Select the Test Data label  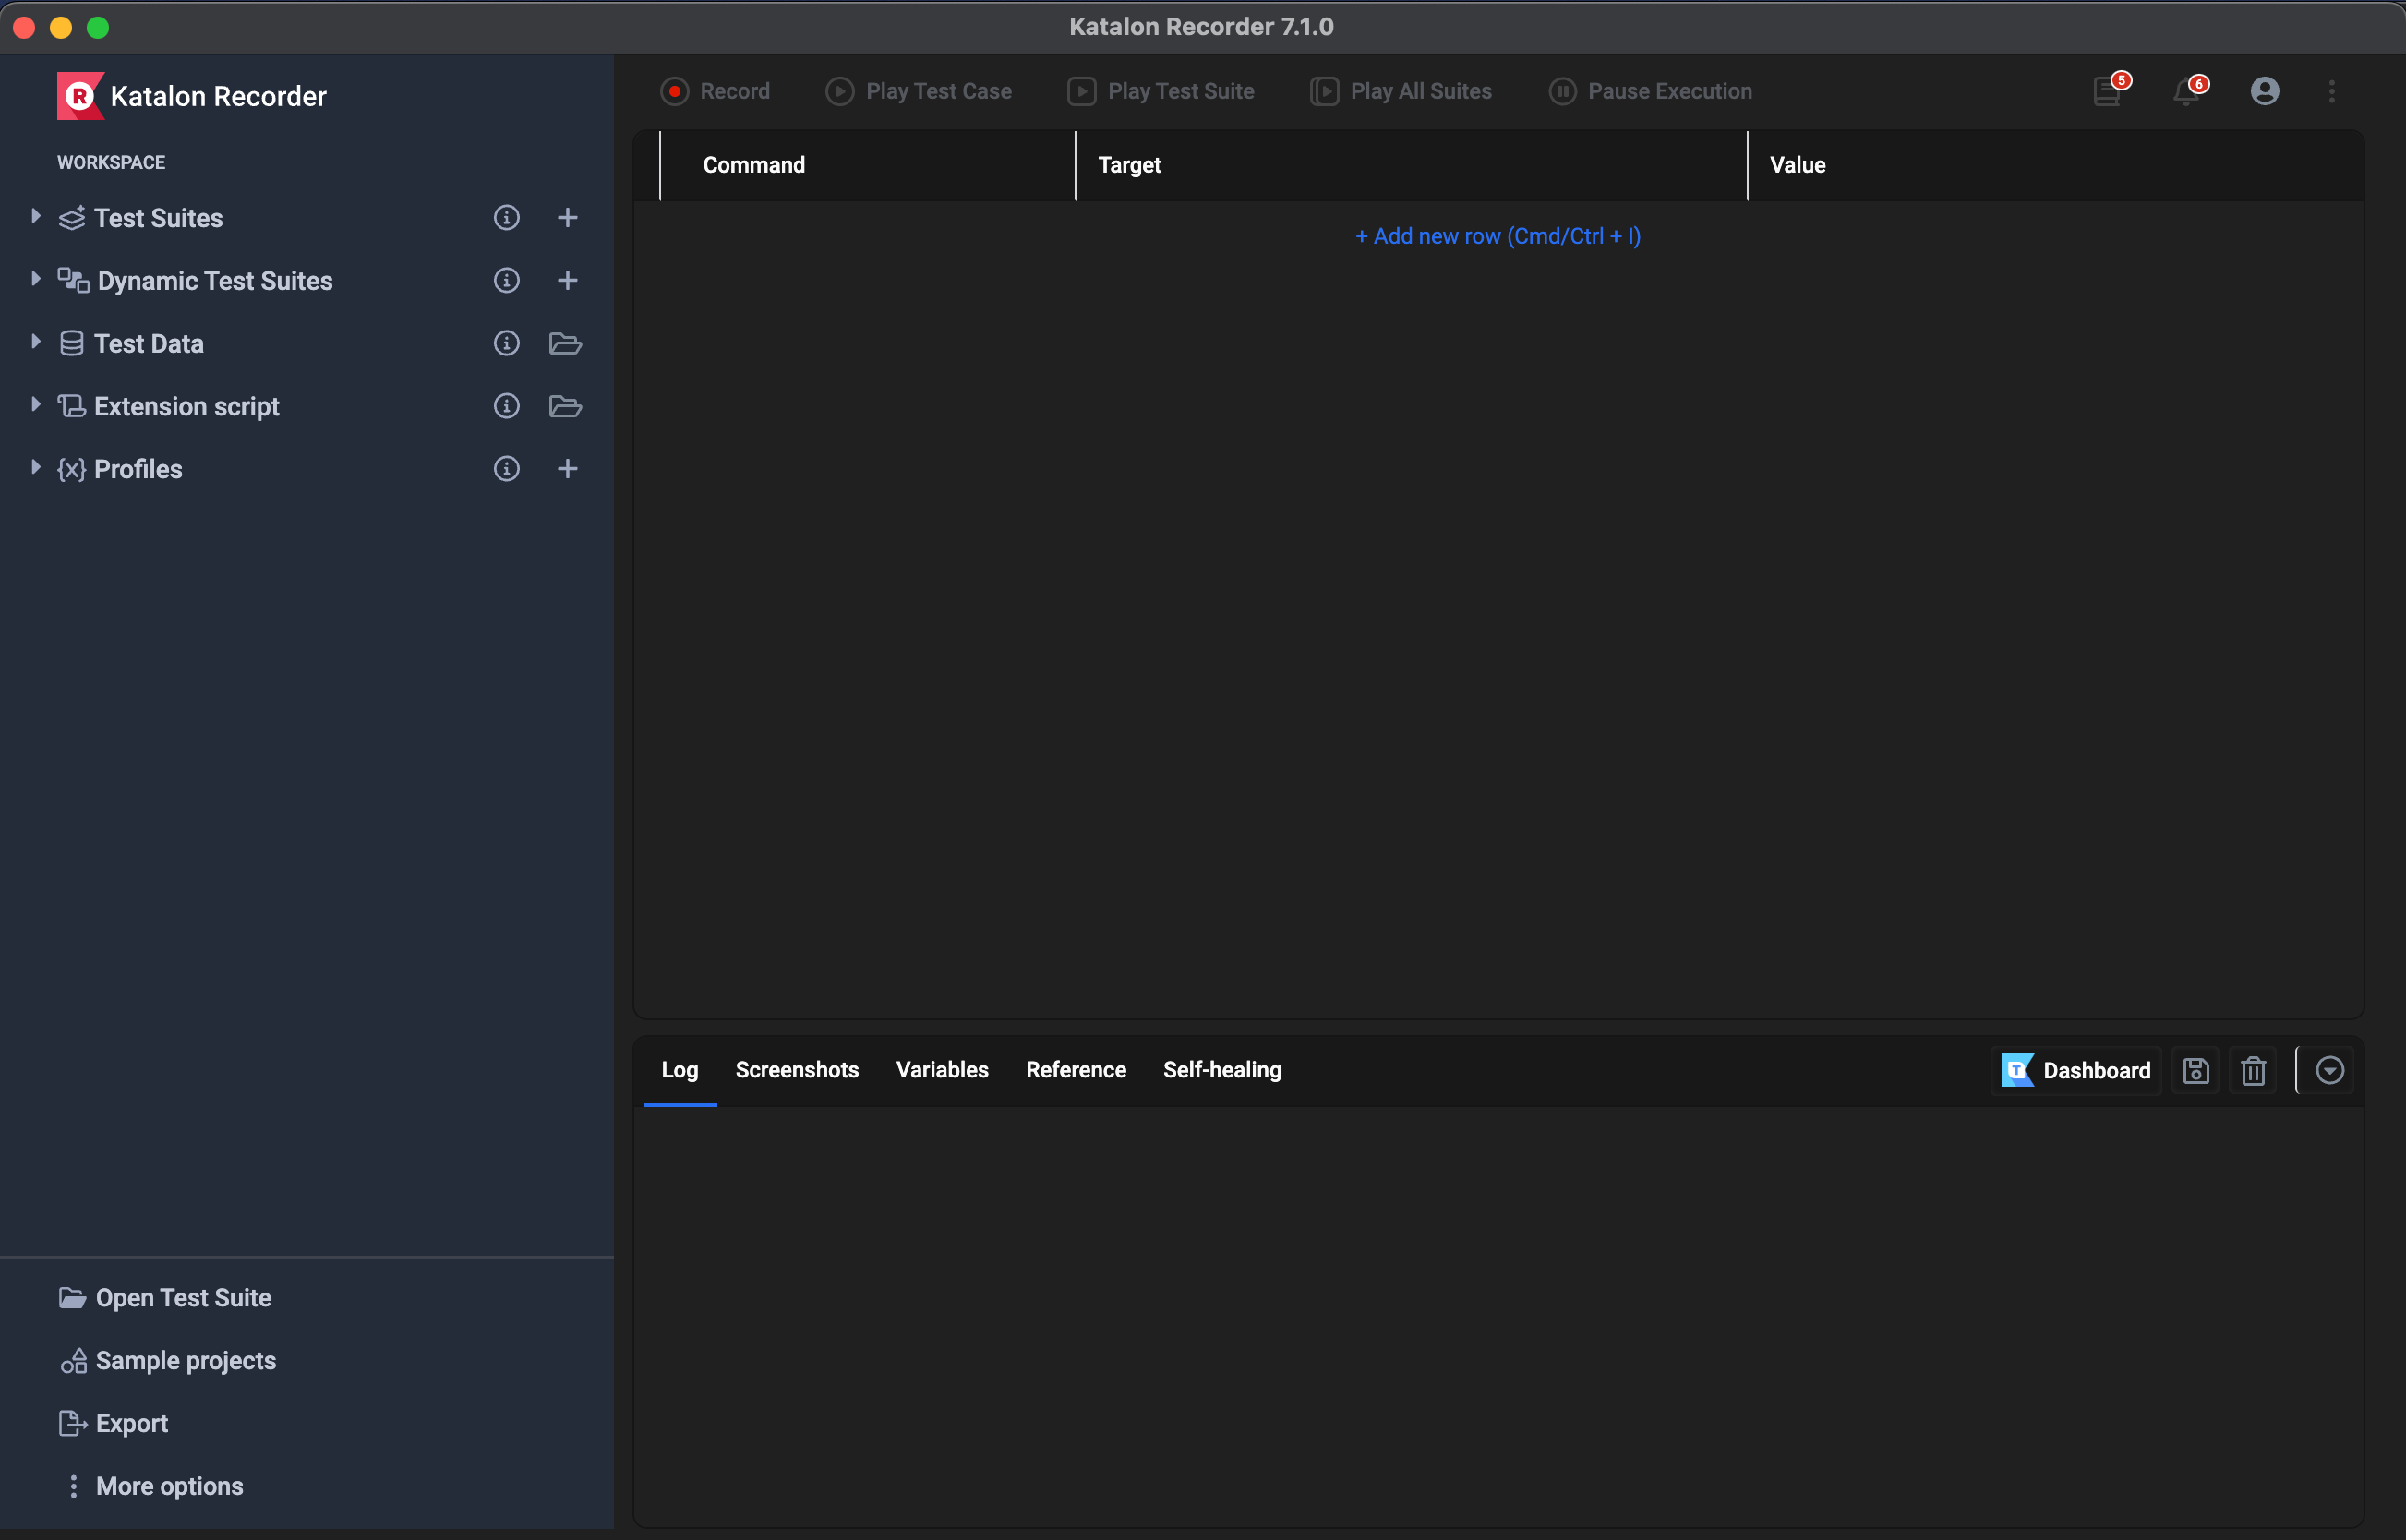tap(149, 344)
